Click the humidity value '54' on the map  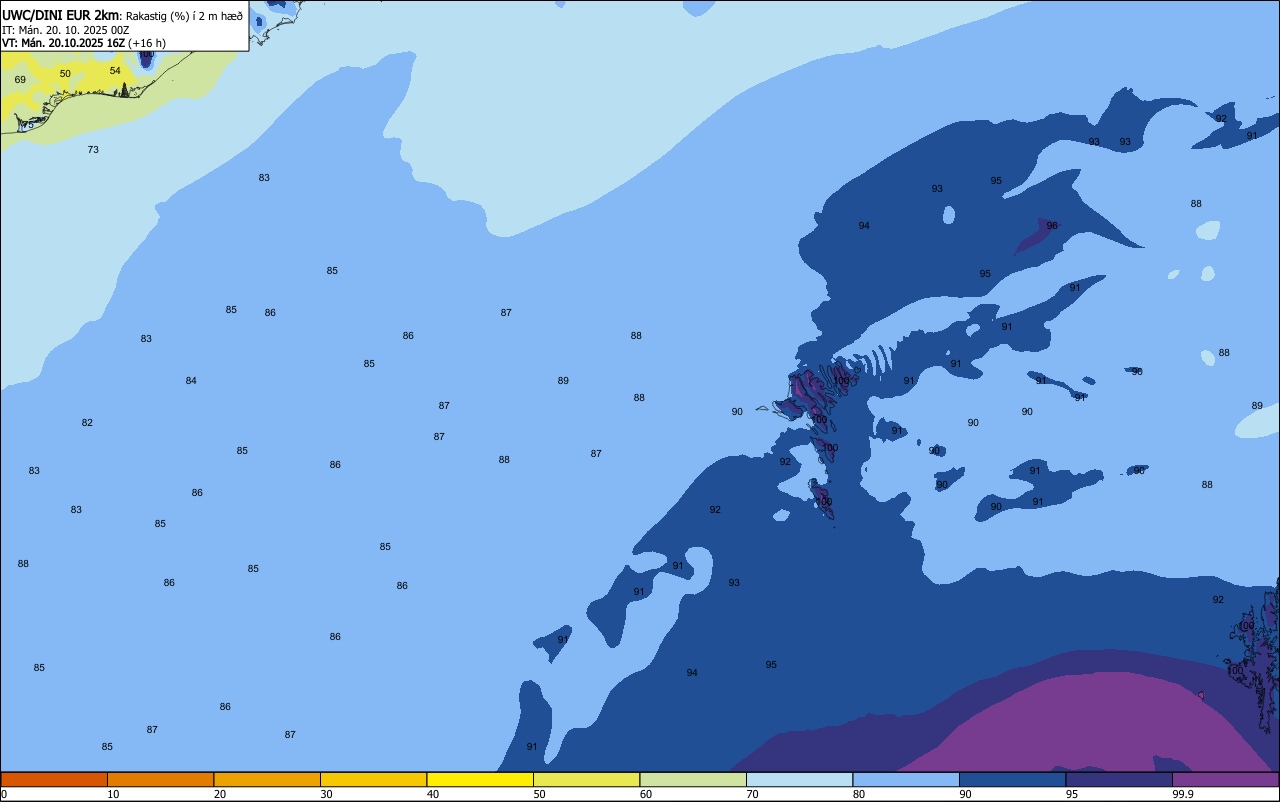coord(115,71)
